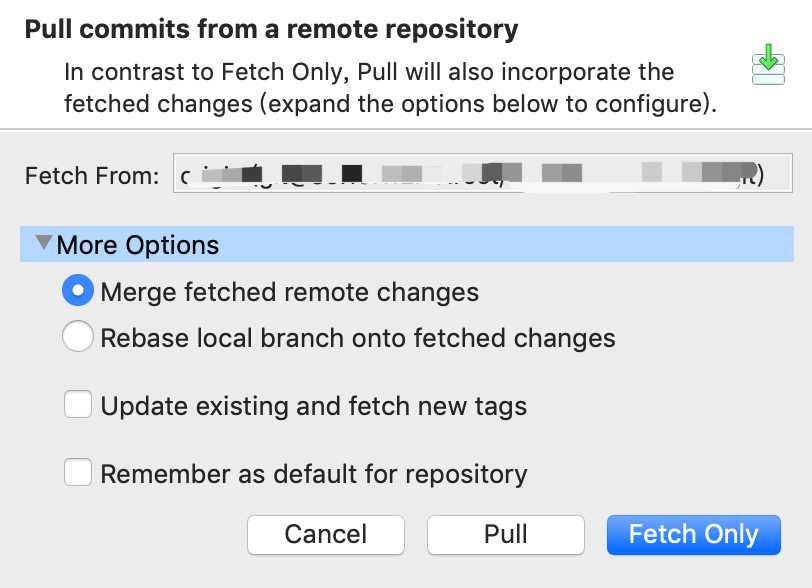
Task: Choose the Rebase local branch radio button
Action: click(x=78, y=337)
